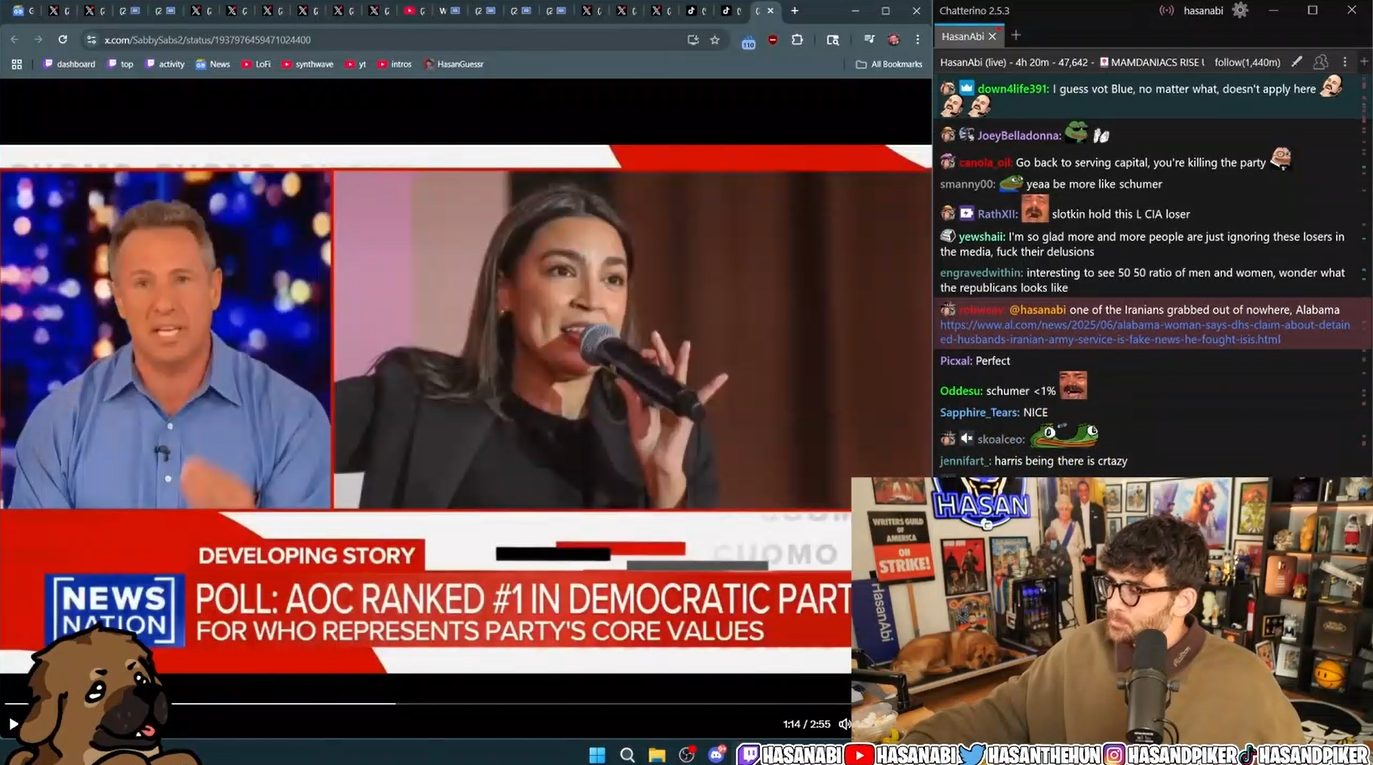Open moderation mode sword icon
The height and width of the screenshot is (765, 1373).
click(x=1298, y=62)
